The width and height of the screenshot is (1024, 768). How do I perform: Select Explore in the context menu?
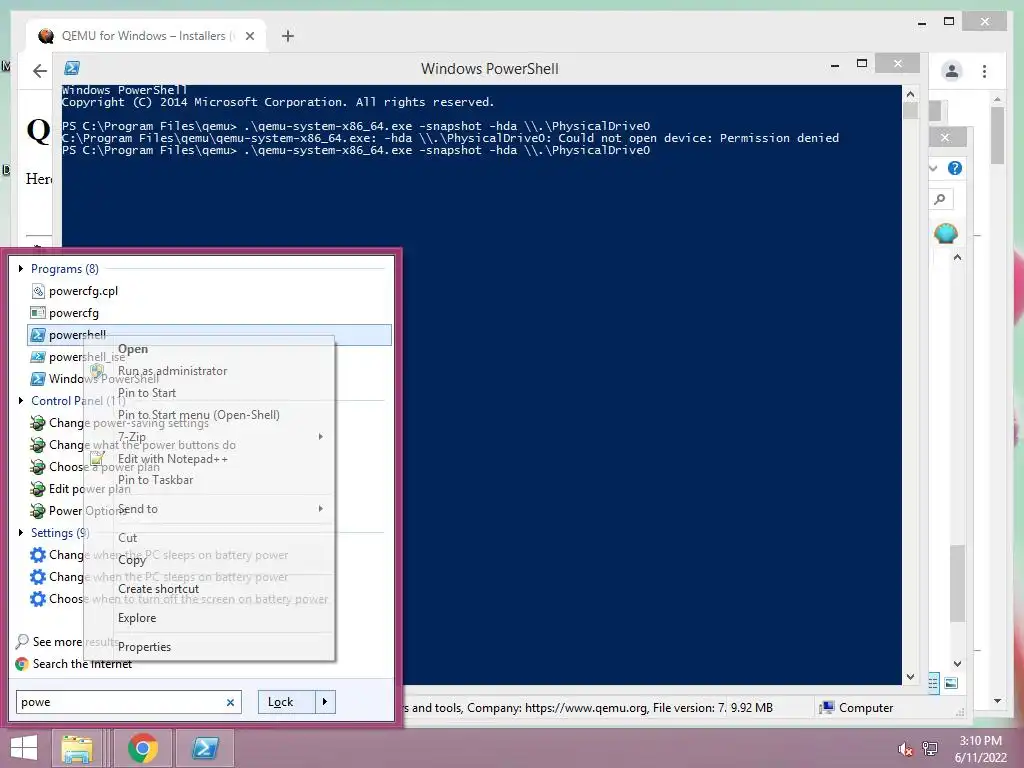point(137,618)
